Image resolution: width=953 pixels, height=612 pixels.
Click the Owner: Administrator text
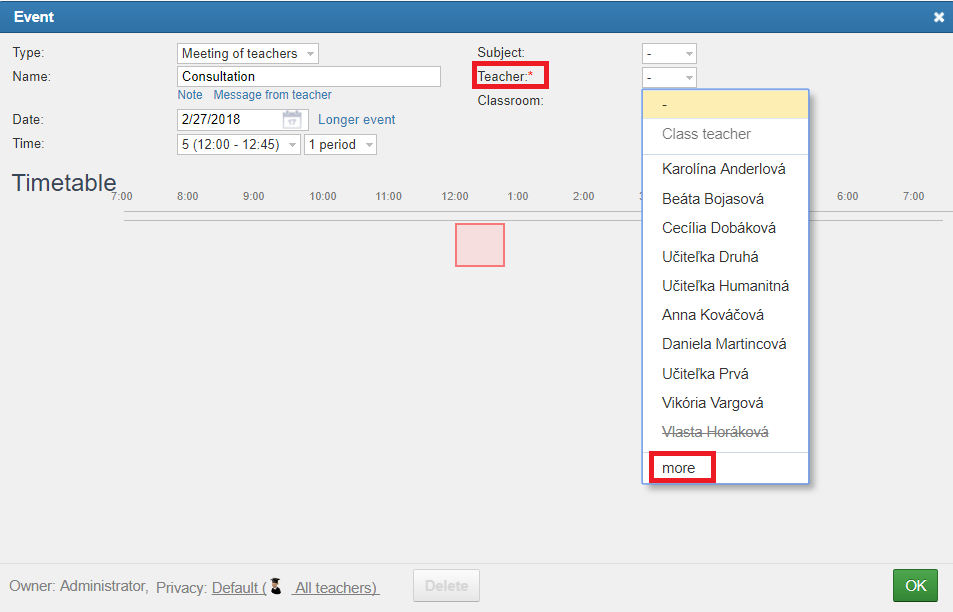coord(78,586)
